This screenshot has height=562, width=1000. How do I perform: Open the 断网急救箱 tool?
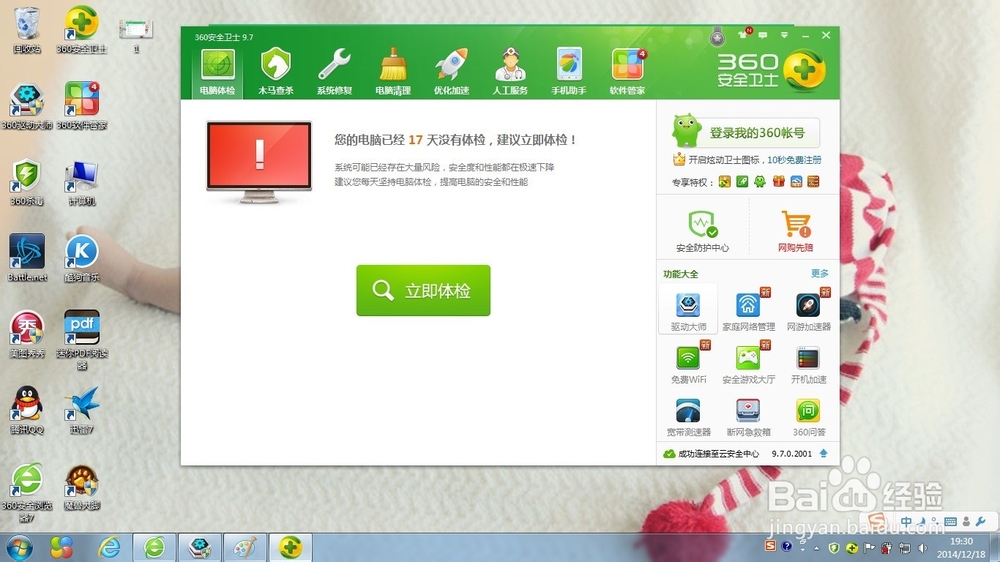[748, 417]
